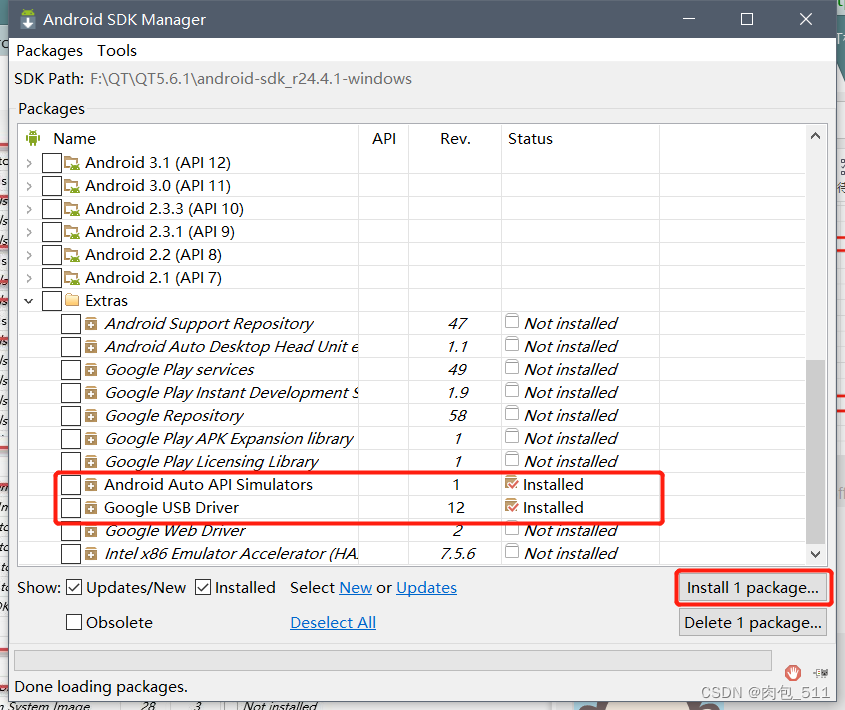Click Not installed status icon for Google Repository
Viewport: 845px width, 710px height.
pyautogui.click(x=512, y=414)
